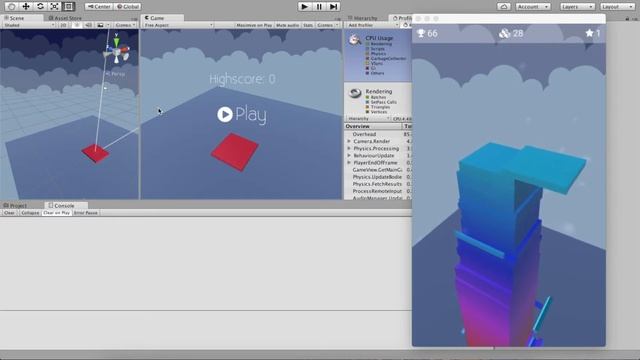Image resolution: width=640 pixels, height=360 pixels.
Task: Switch to the Project tab
Action: (16, 205)
